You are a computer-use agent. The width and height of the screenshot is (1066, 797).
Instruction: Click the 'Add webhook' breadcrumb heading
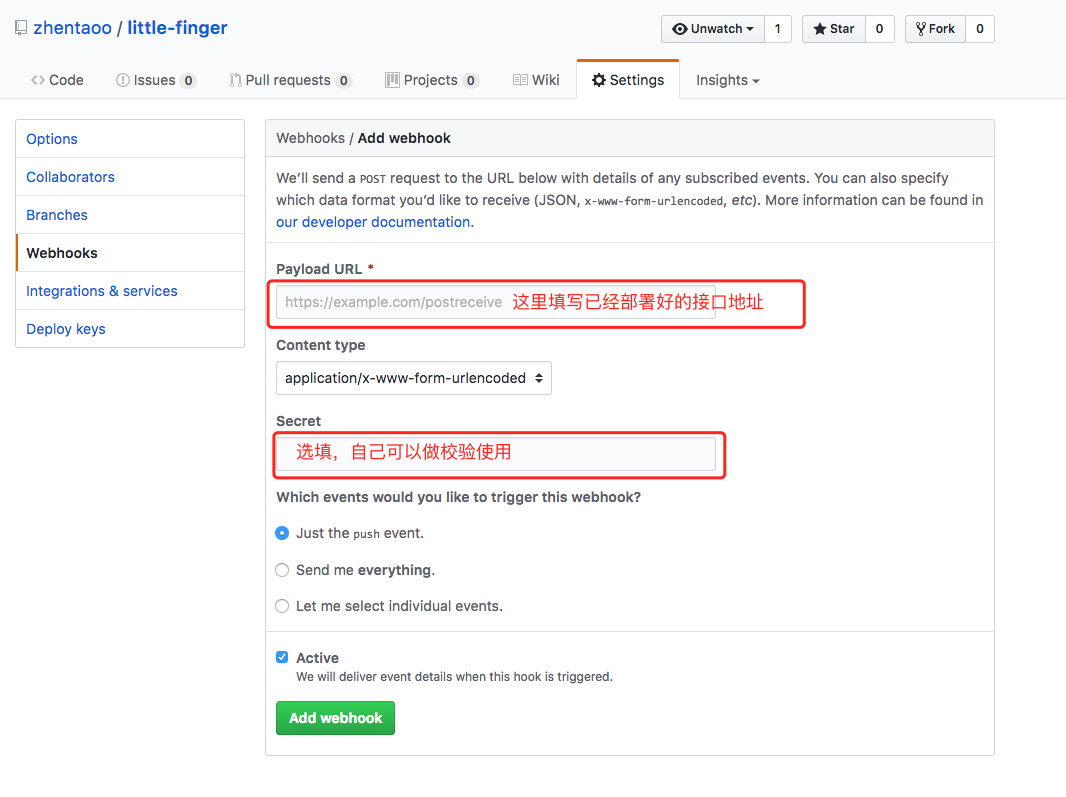click(x=405, y=138)
